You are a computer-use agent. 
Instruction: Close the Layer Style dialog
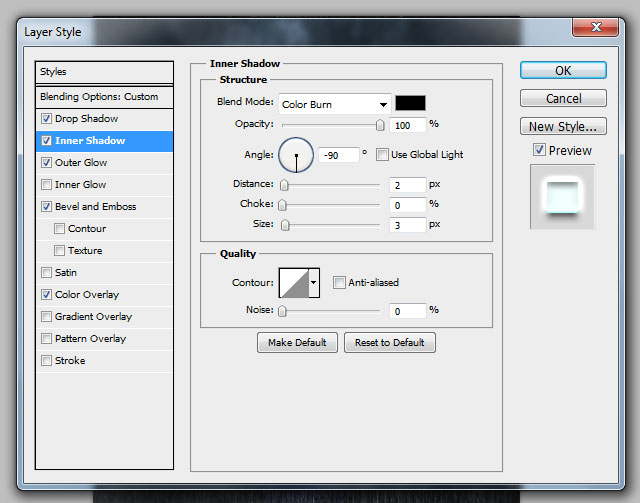596,27
